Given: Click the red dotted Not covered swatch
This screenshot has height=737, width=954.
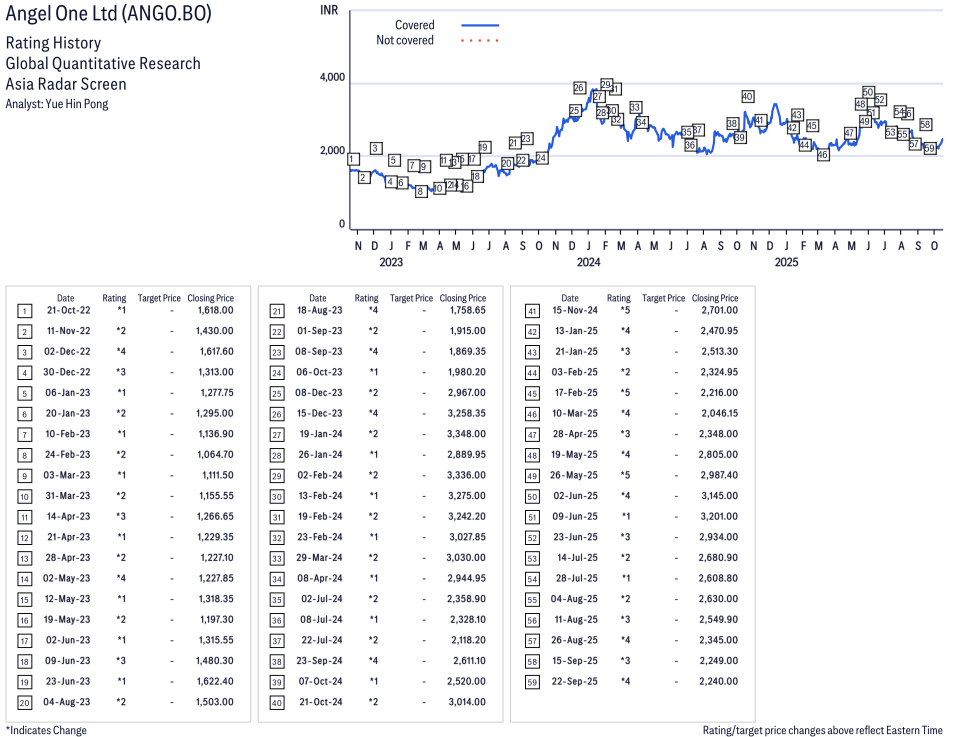Looking at the screenshot, I should [x=480, y=41].
